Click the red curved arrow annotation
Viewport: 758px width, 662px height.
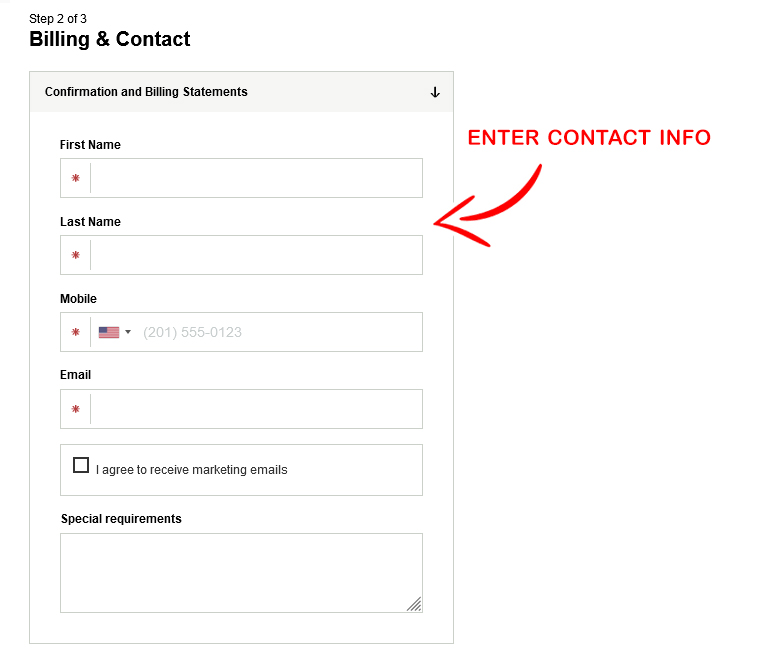(x=489, y=208)
